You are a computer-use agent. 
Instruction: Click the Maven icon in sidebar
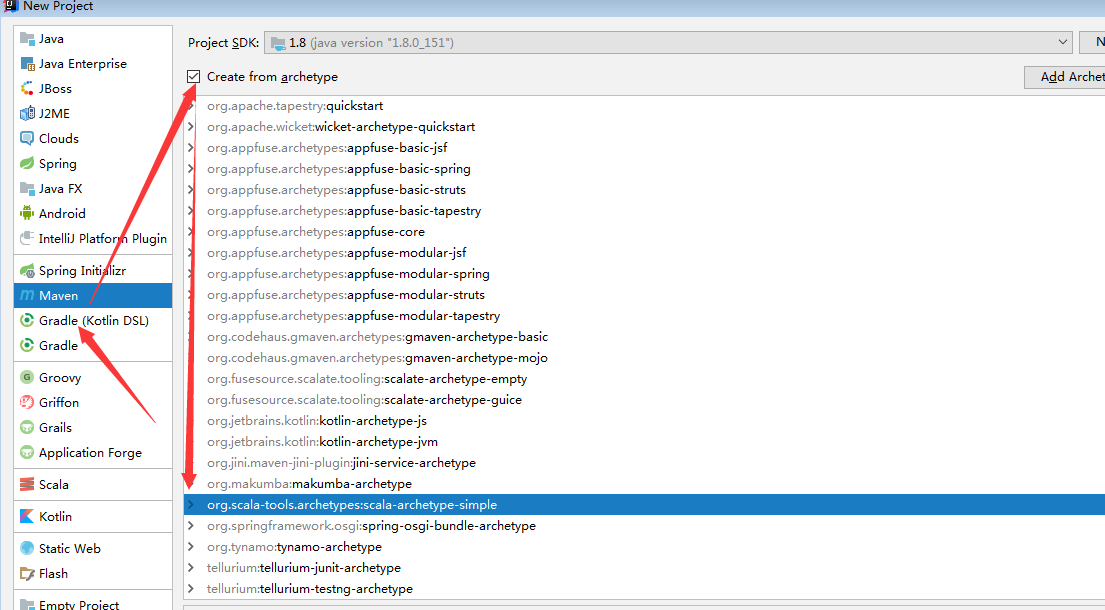tap(27, 296)
